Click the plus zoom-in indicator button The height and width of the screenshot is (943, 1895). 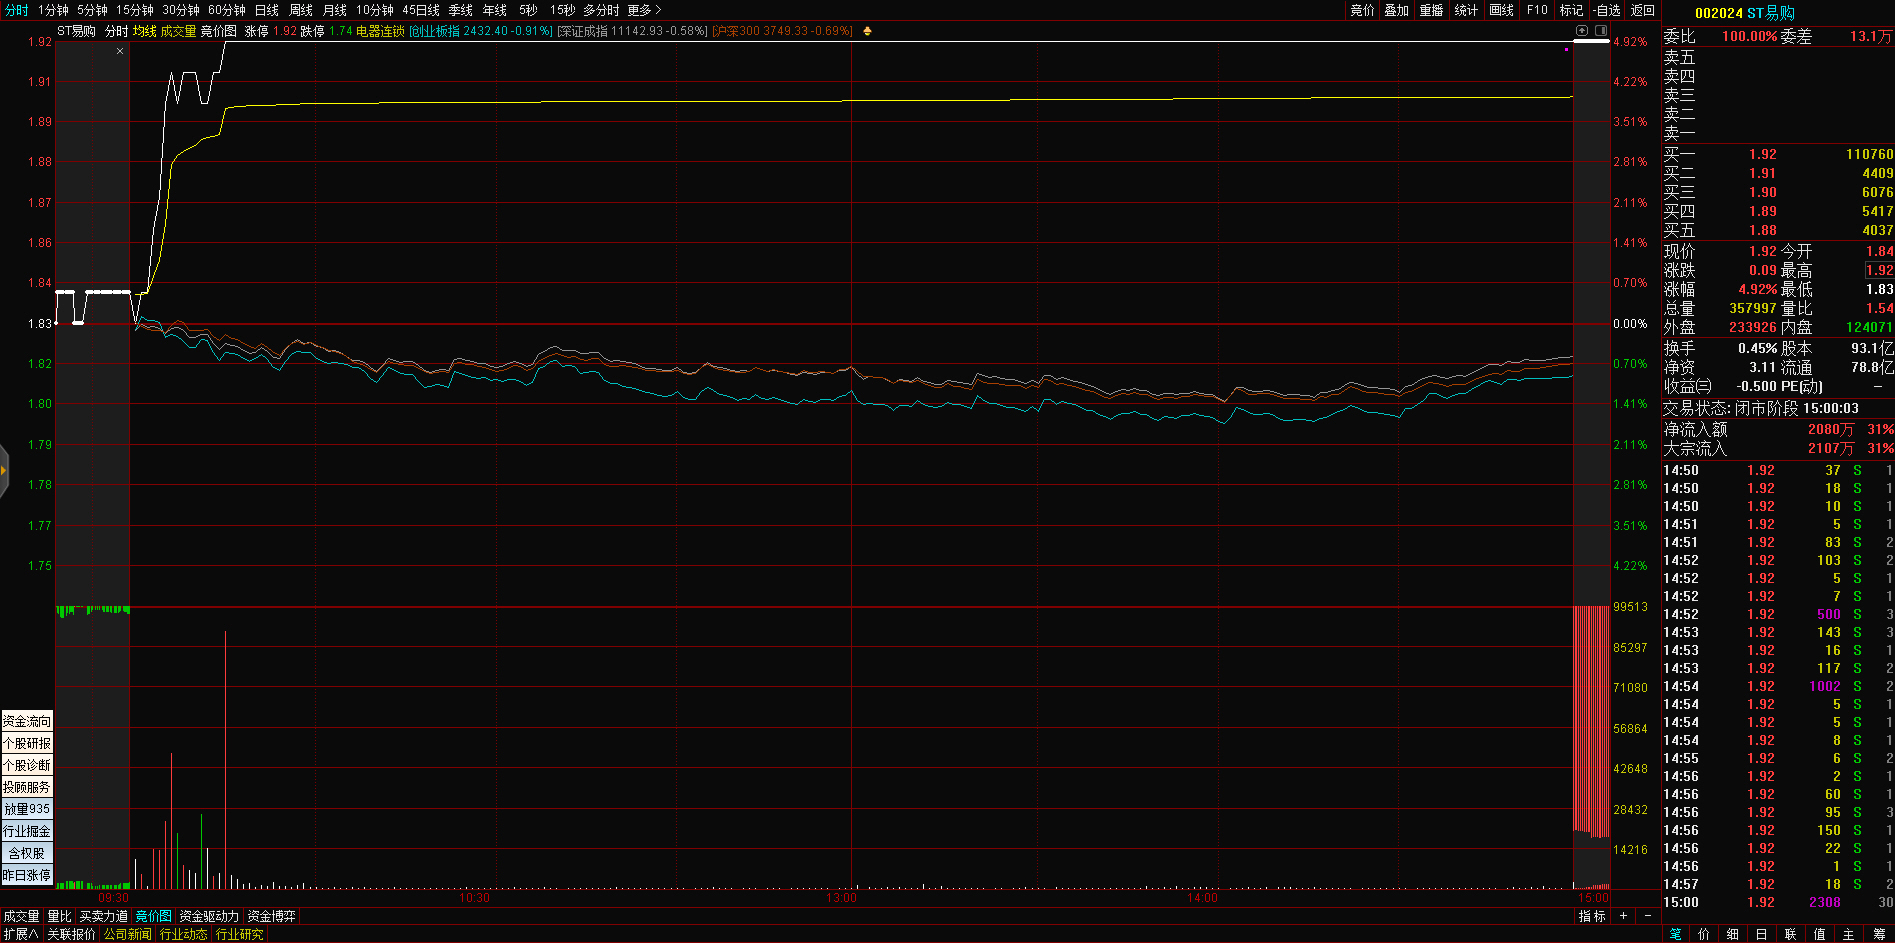[x=1623, y=916]
